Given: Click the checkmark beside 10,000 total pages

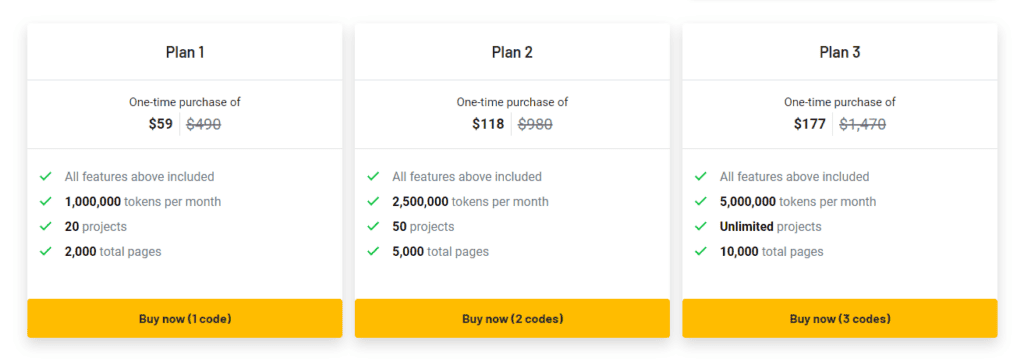Looking at the screenshot, I should click(x=701, y=251).
